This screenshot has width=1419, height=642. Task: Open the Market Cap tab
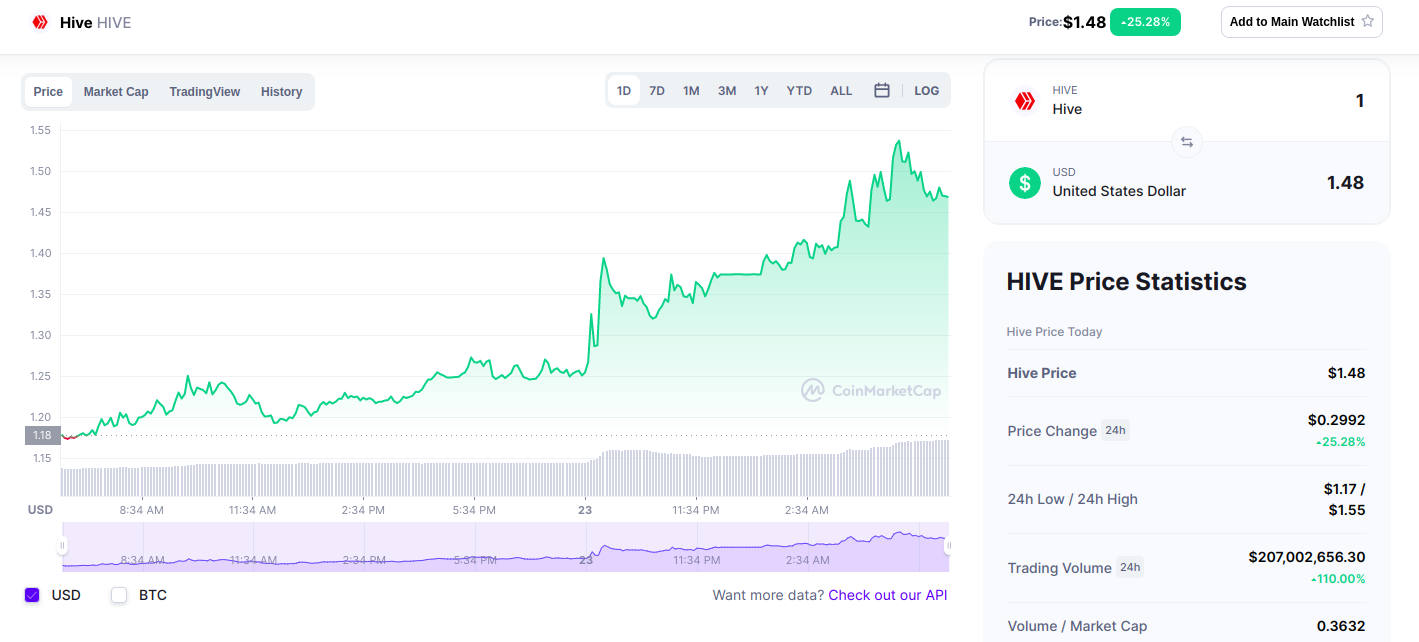coord(116,92)
